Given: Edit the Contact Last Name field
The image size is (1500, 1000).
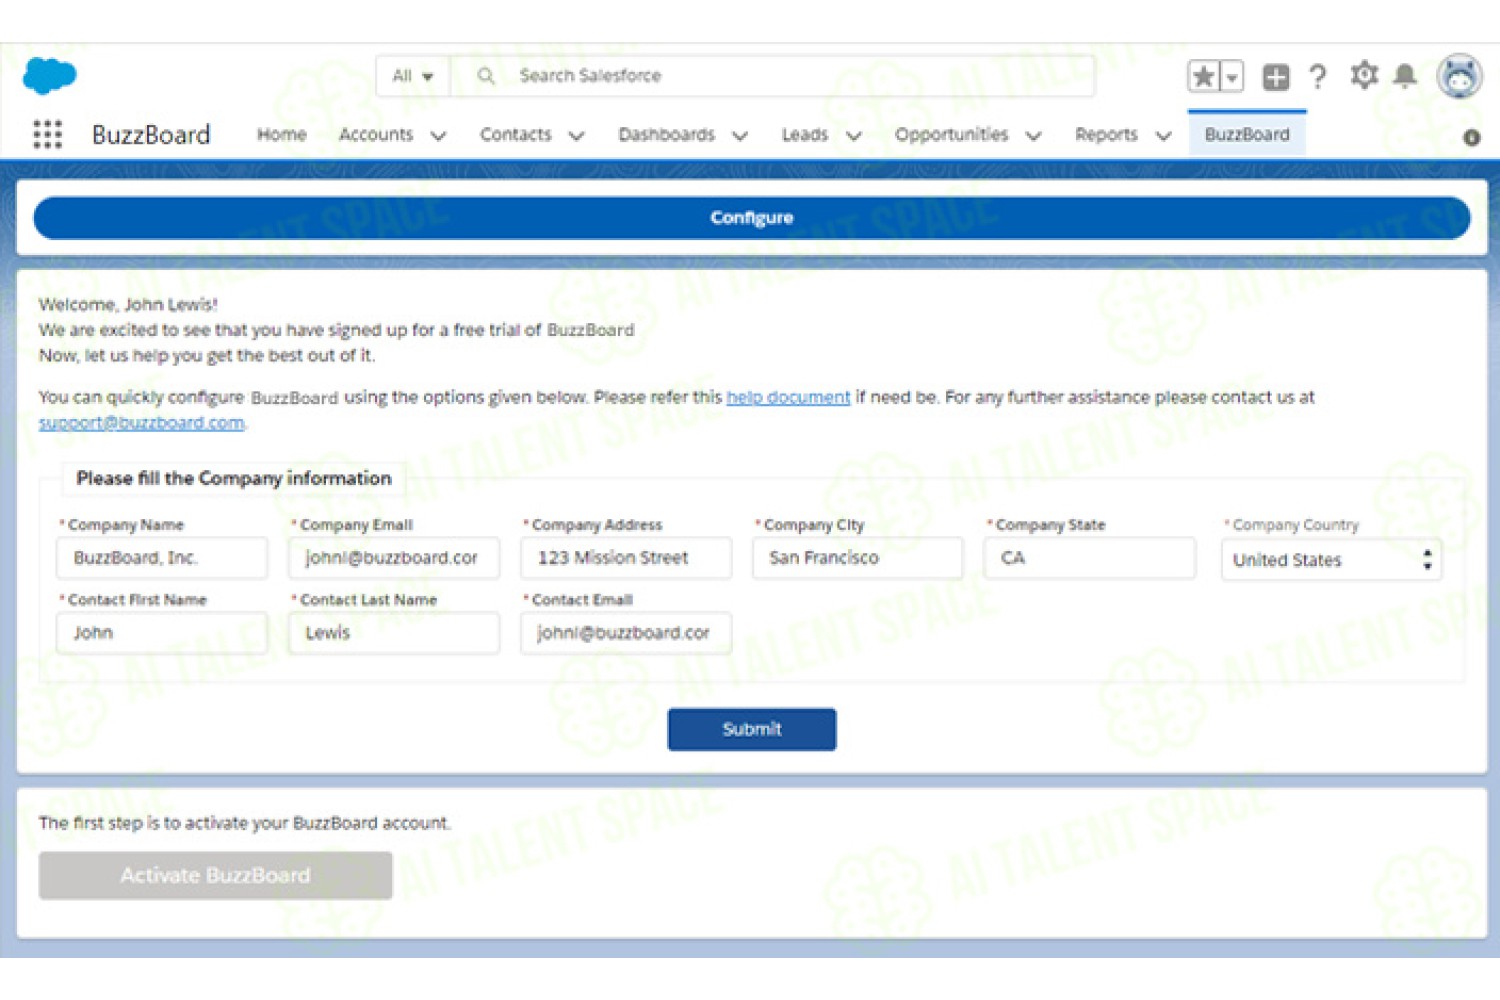Looking at the screenshot, I should (x=394, y=633).
